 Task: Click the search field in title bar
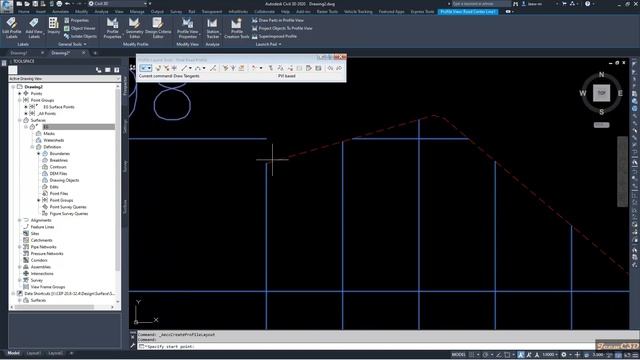tap(481, 4)
